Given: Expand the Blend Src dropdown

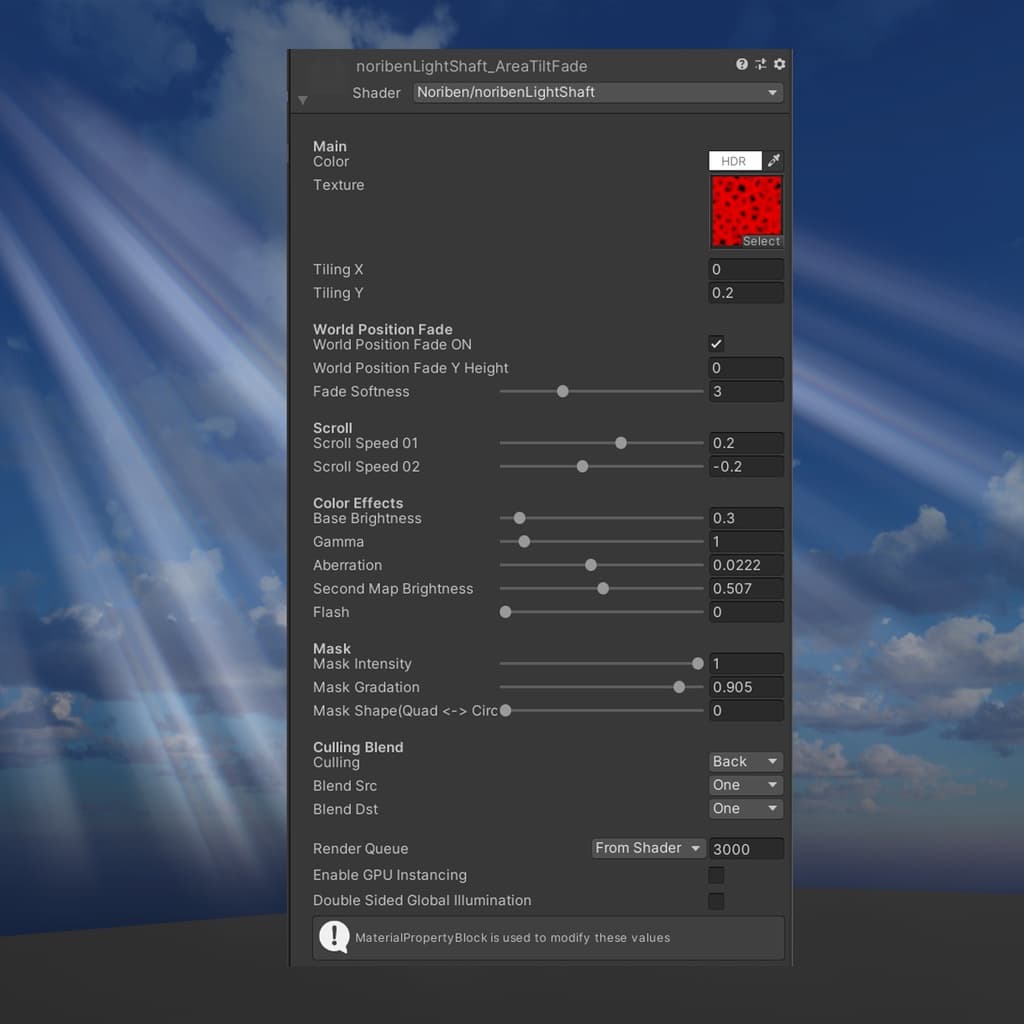Looking at the screenshot, I should (x=745, y=785).
